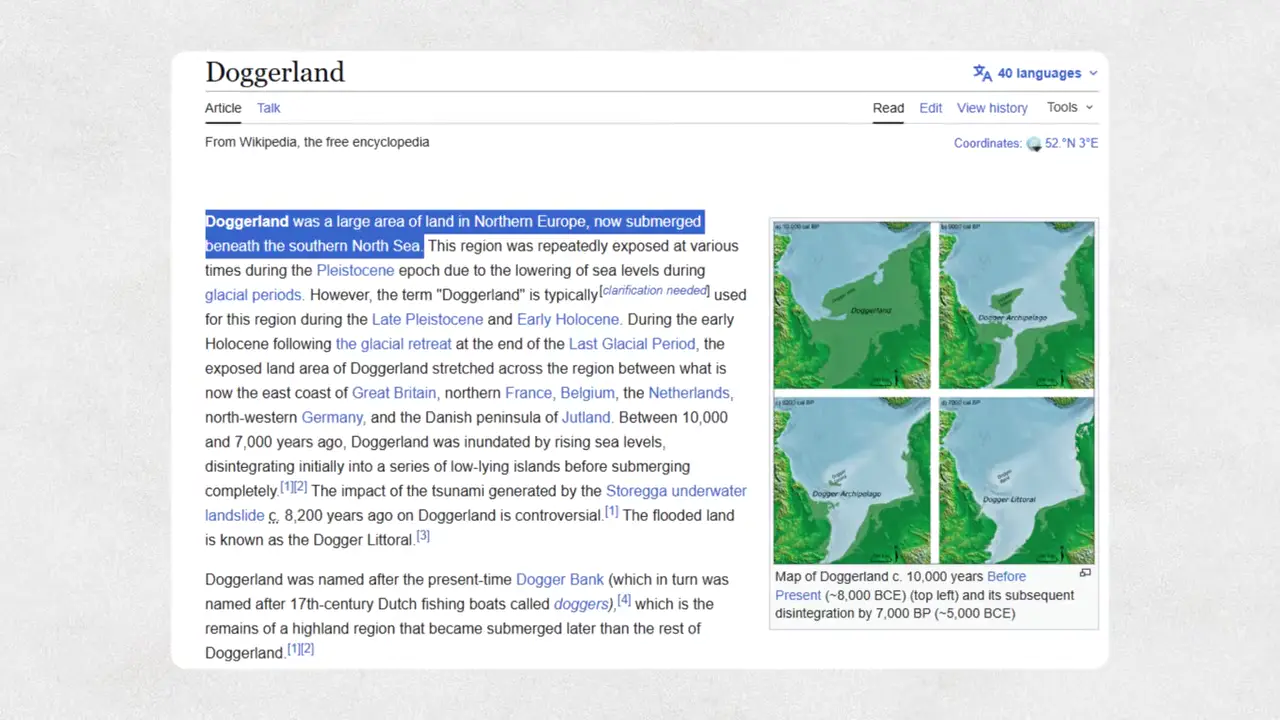This screenshot has width=1280, height=720.
Task: Select the Read tab
Action: [x=888, y=108]
